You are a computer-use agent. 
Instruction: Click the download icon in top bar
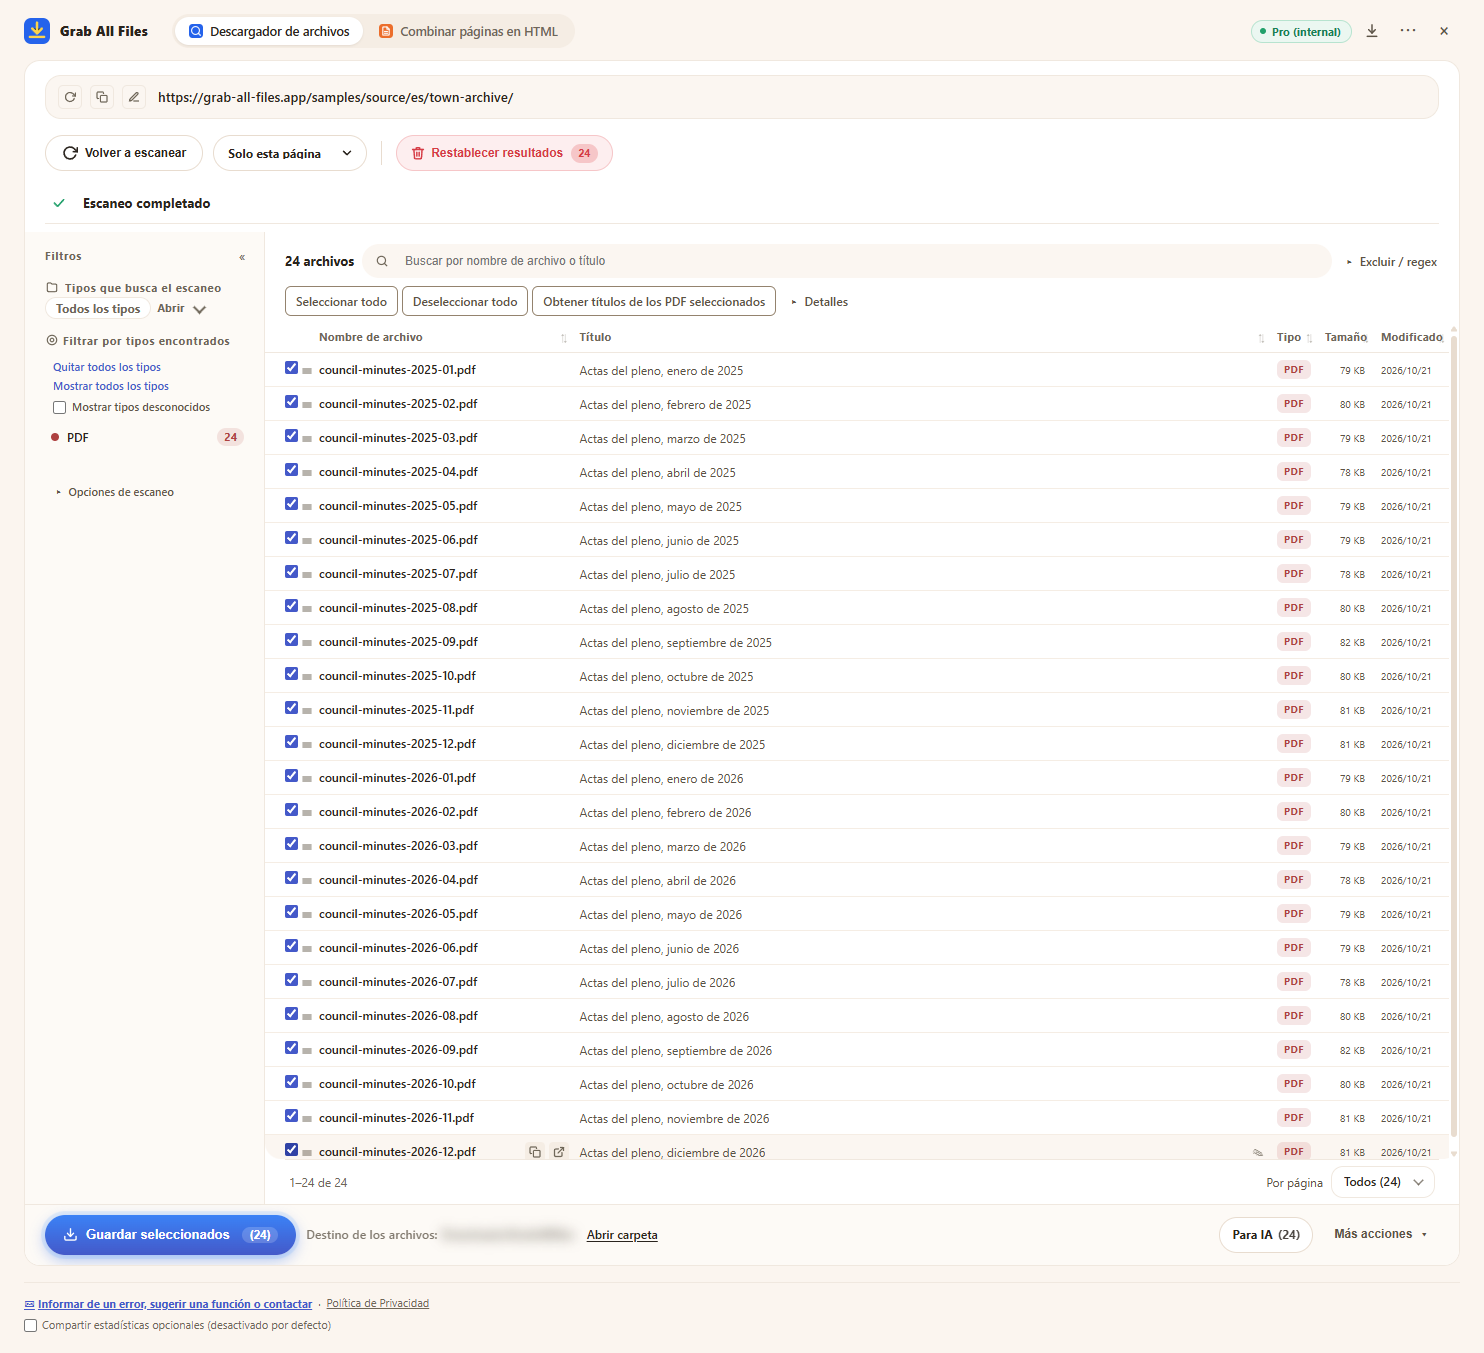pos(1372,31)
